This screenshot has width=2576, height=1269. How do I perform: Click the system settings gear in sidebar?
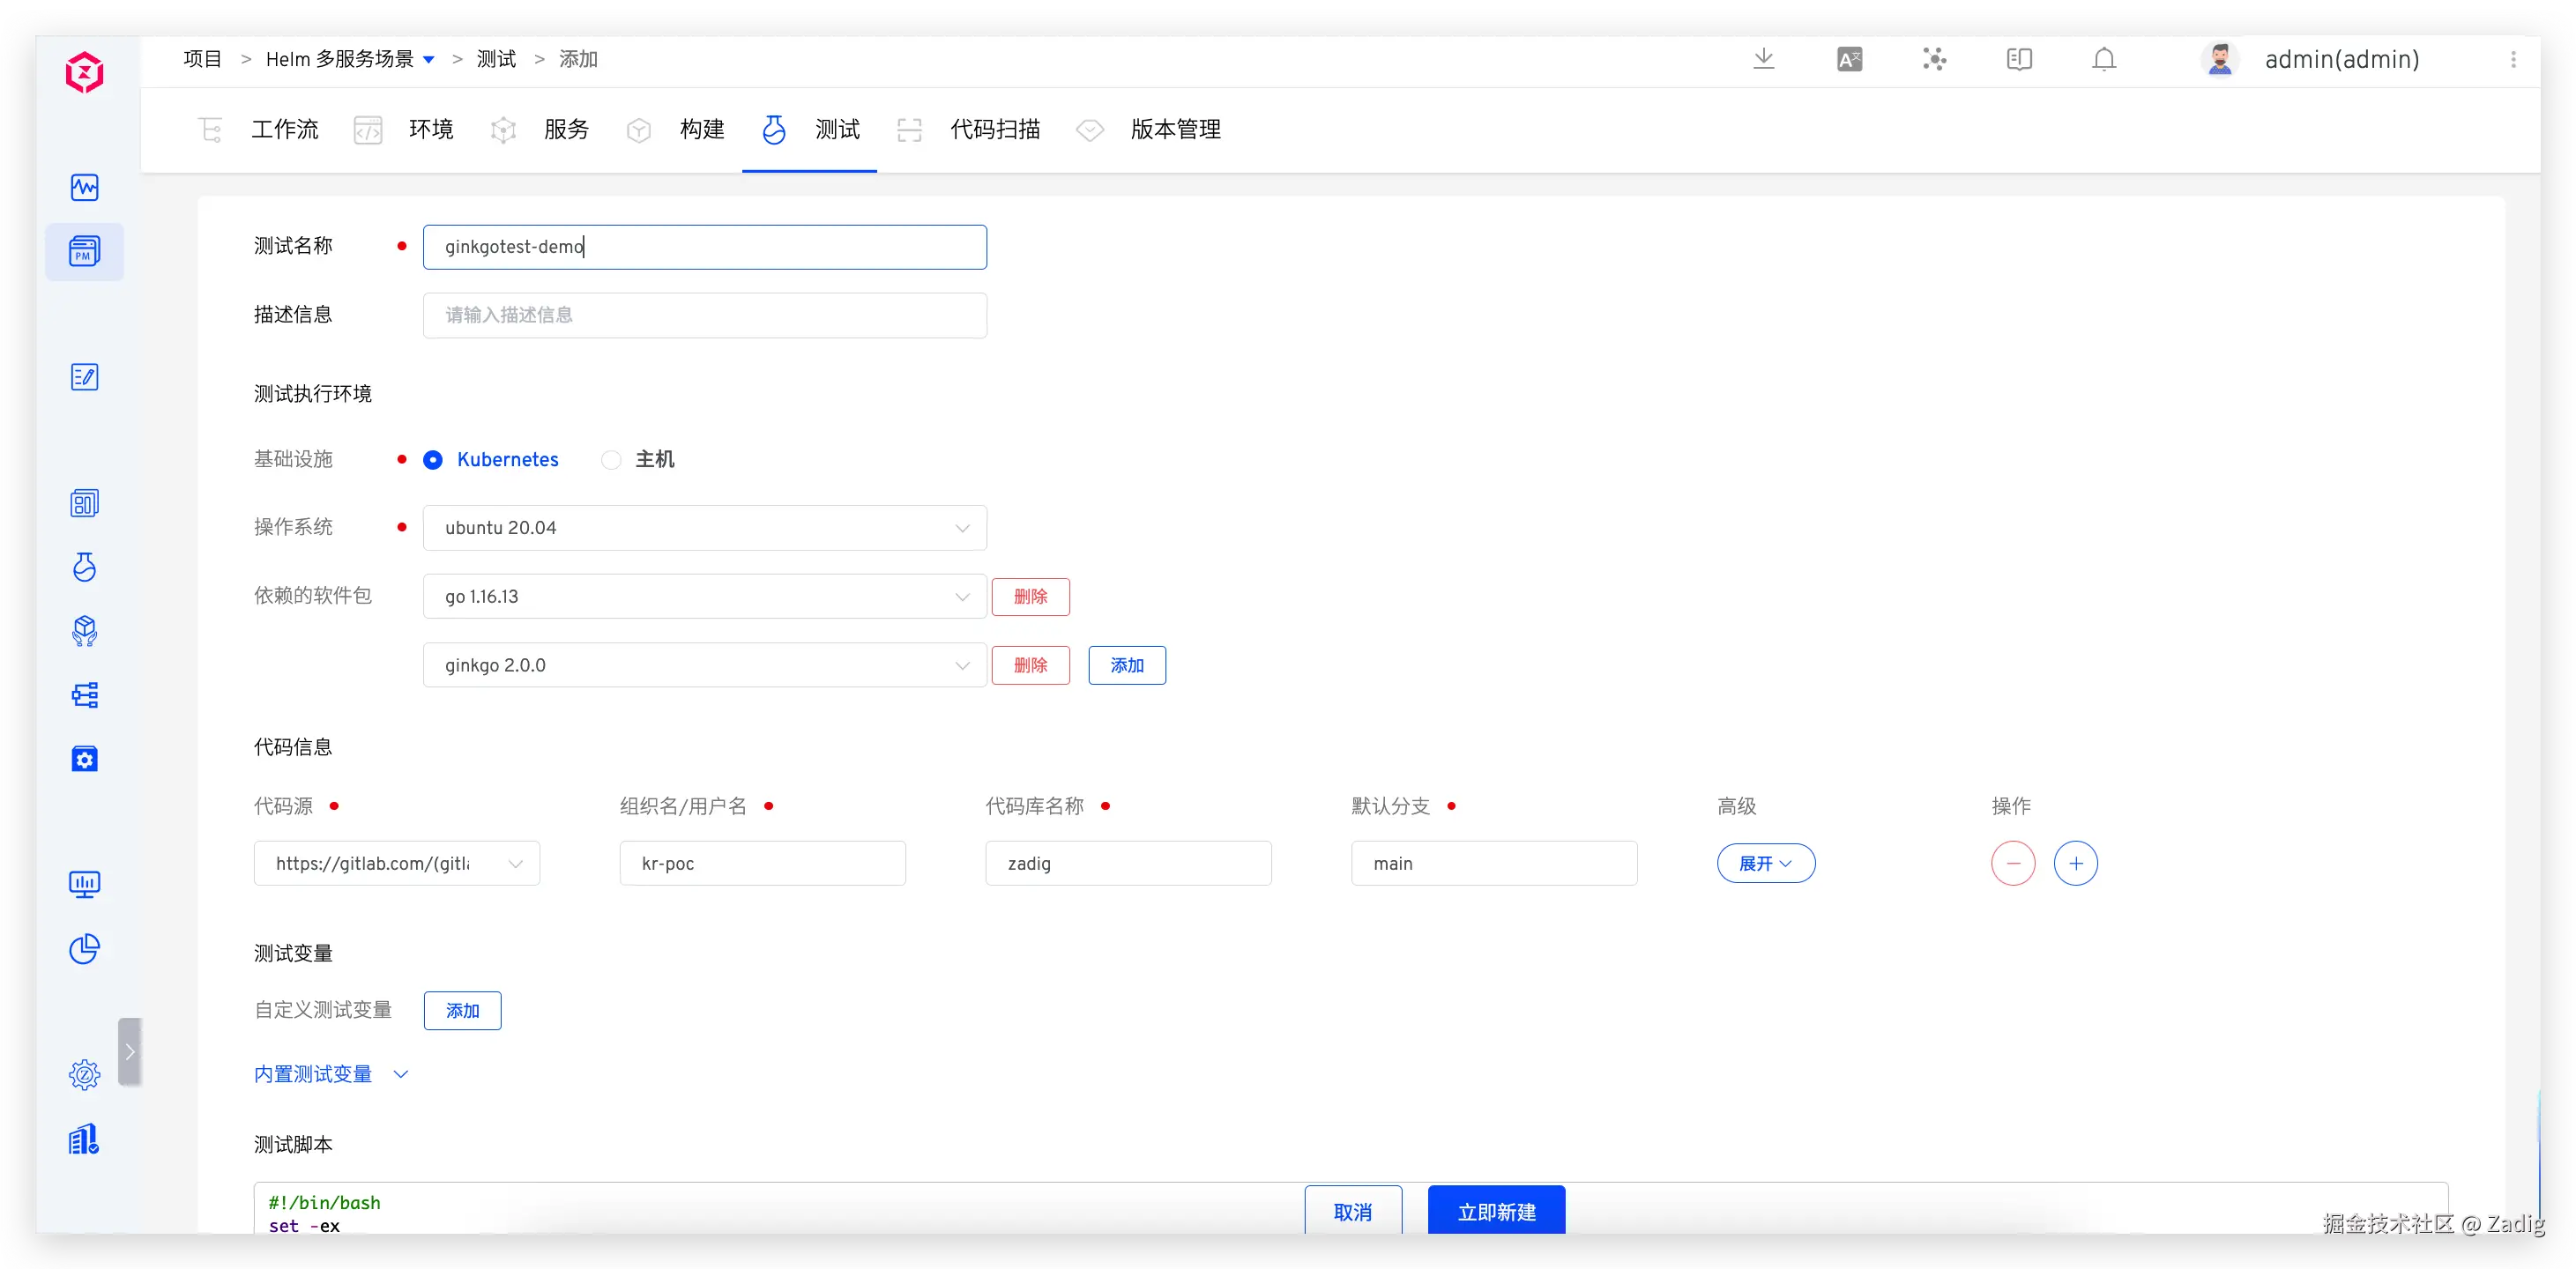point(84,1075)
